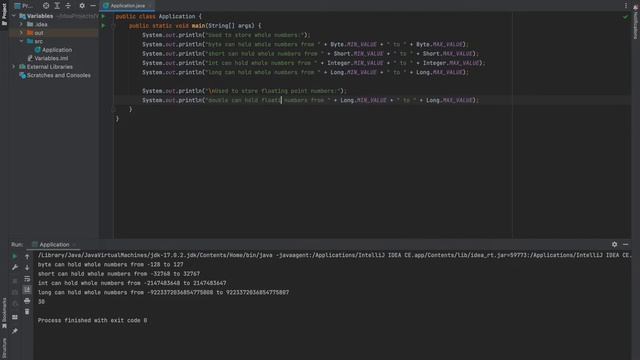Click Up the Stack Trace arrow
This screenshot has height=360, width=640.
coord(27,256)
